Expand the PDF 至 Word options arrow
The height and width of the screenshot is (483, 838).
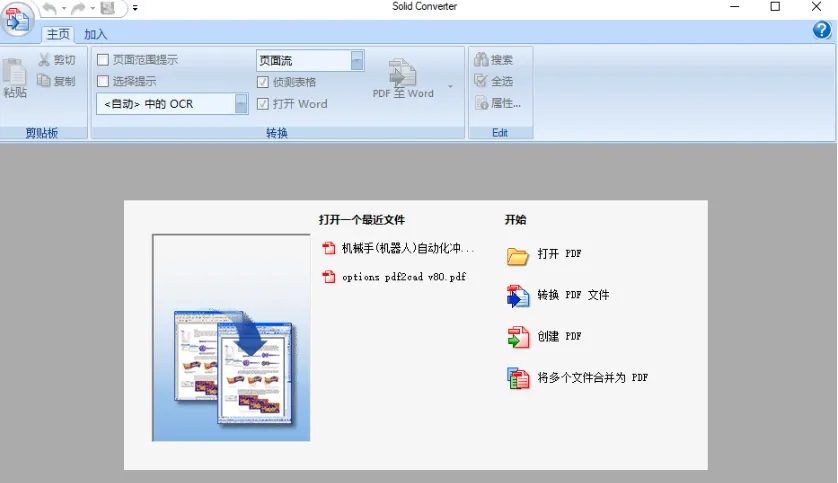tap(451, 86)
